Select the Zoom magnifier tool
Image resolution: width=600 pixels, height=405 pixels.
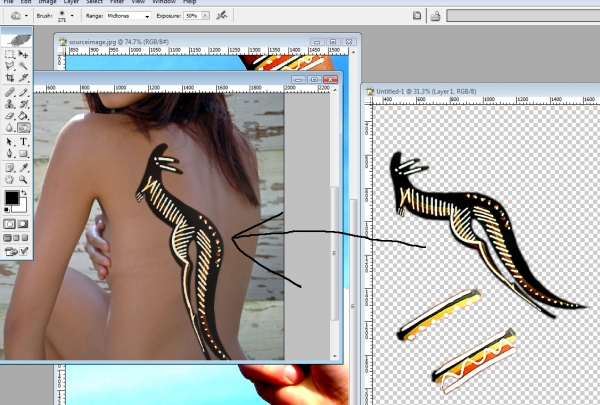tap(23, 179)
